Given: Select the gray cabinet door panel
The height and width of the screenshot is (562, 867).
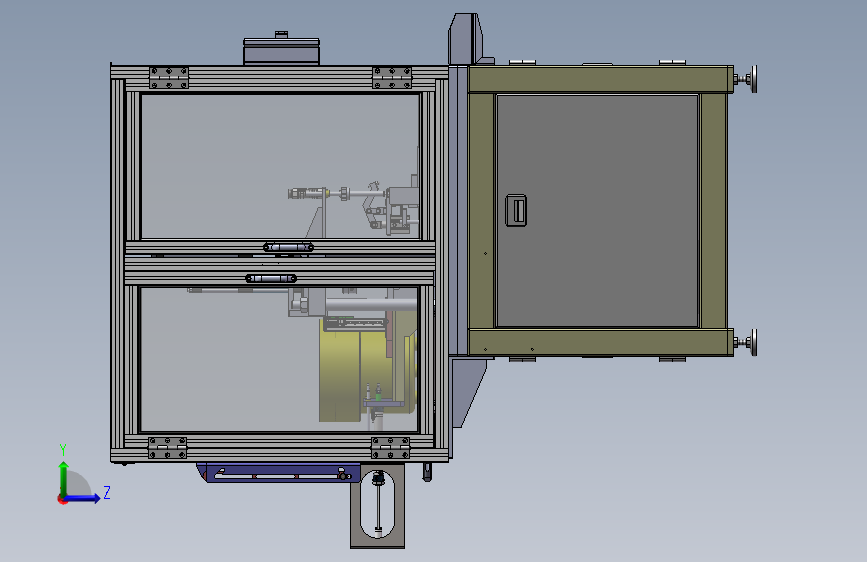Looking at the screenshot, I should pos(597,211).
